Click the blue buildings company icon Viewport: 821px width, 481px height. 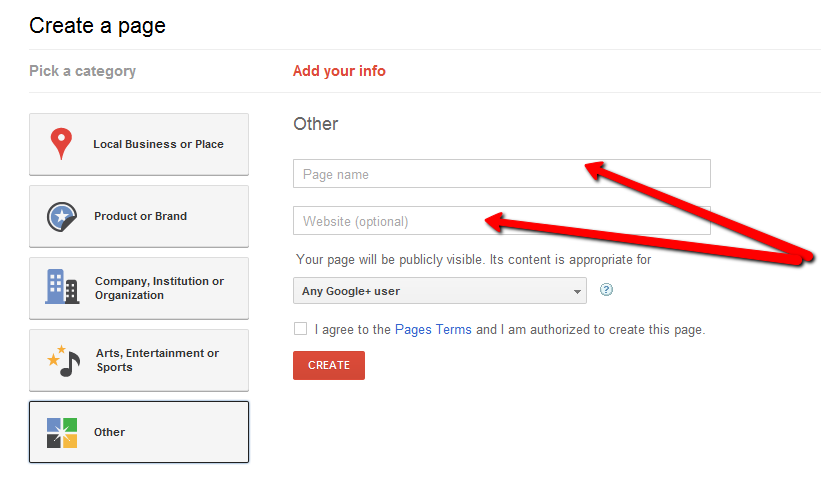click(62, 287)
